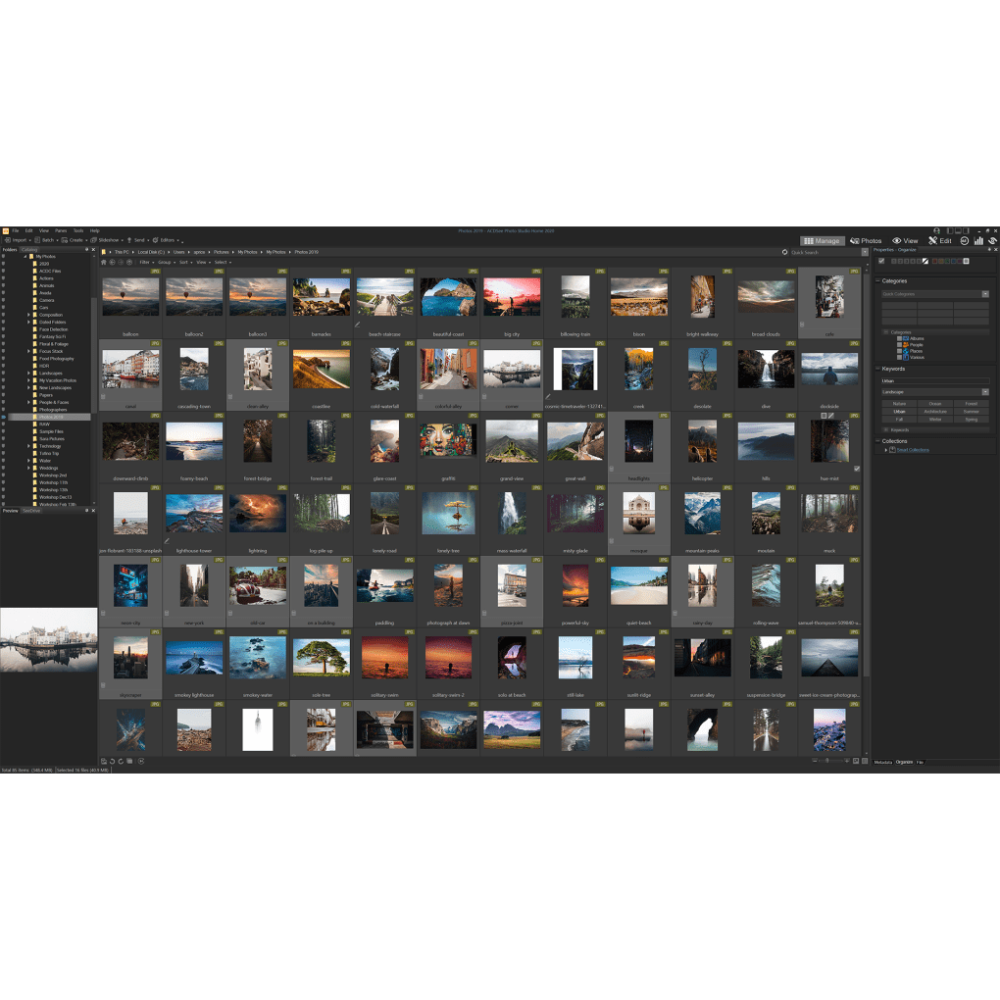Open Edit mode
This screenshot has height=1000, width=1000.
click(944, 240)
